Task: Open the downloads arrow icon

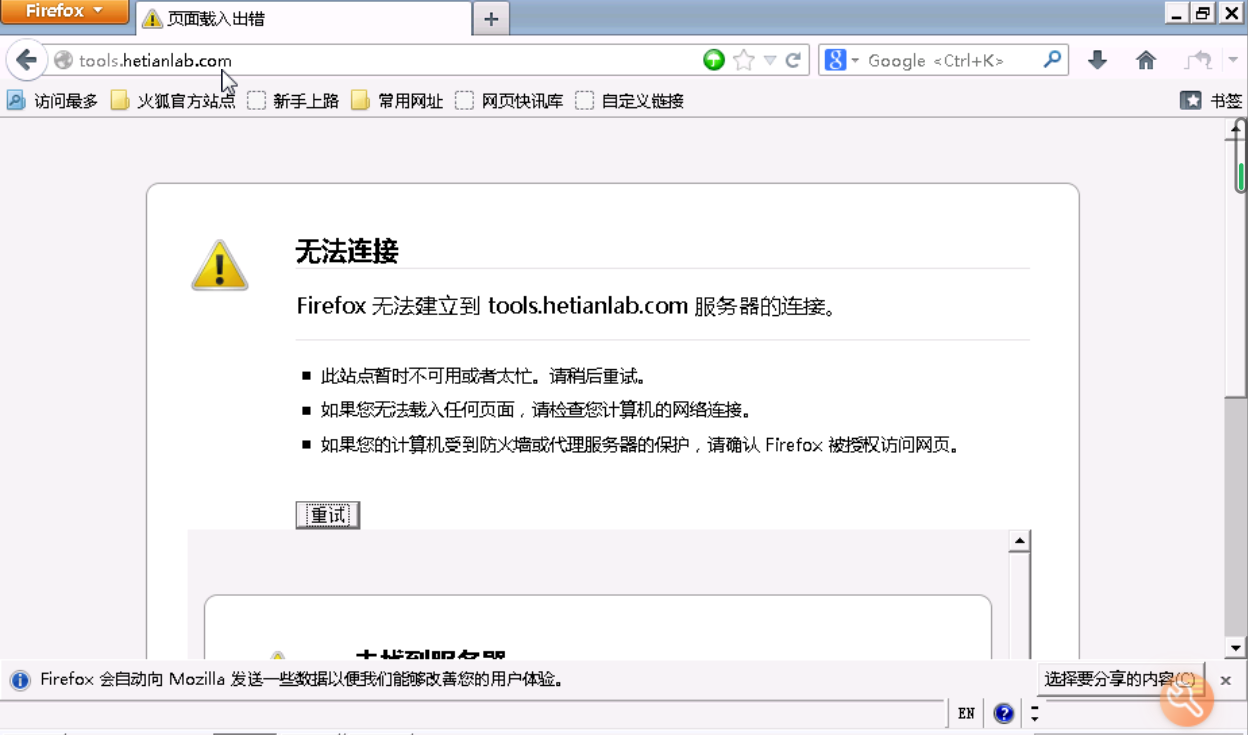Action: (1097, 61)
